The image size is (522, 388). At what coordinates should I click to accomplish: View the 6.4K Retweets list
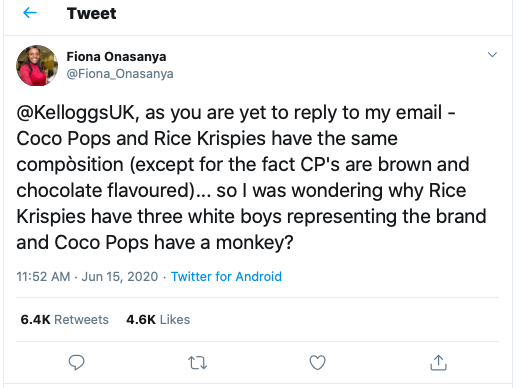click(65, 320)
